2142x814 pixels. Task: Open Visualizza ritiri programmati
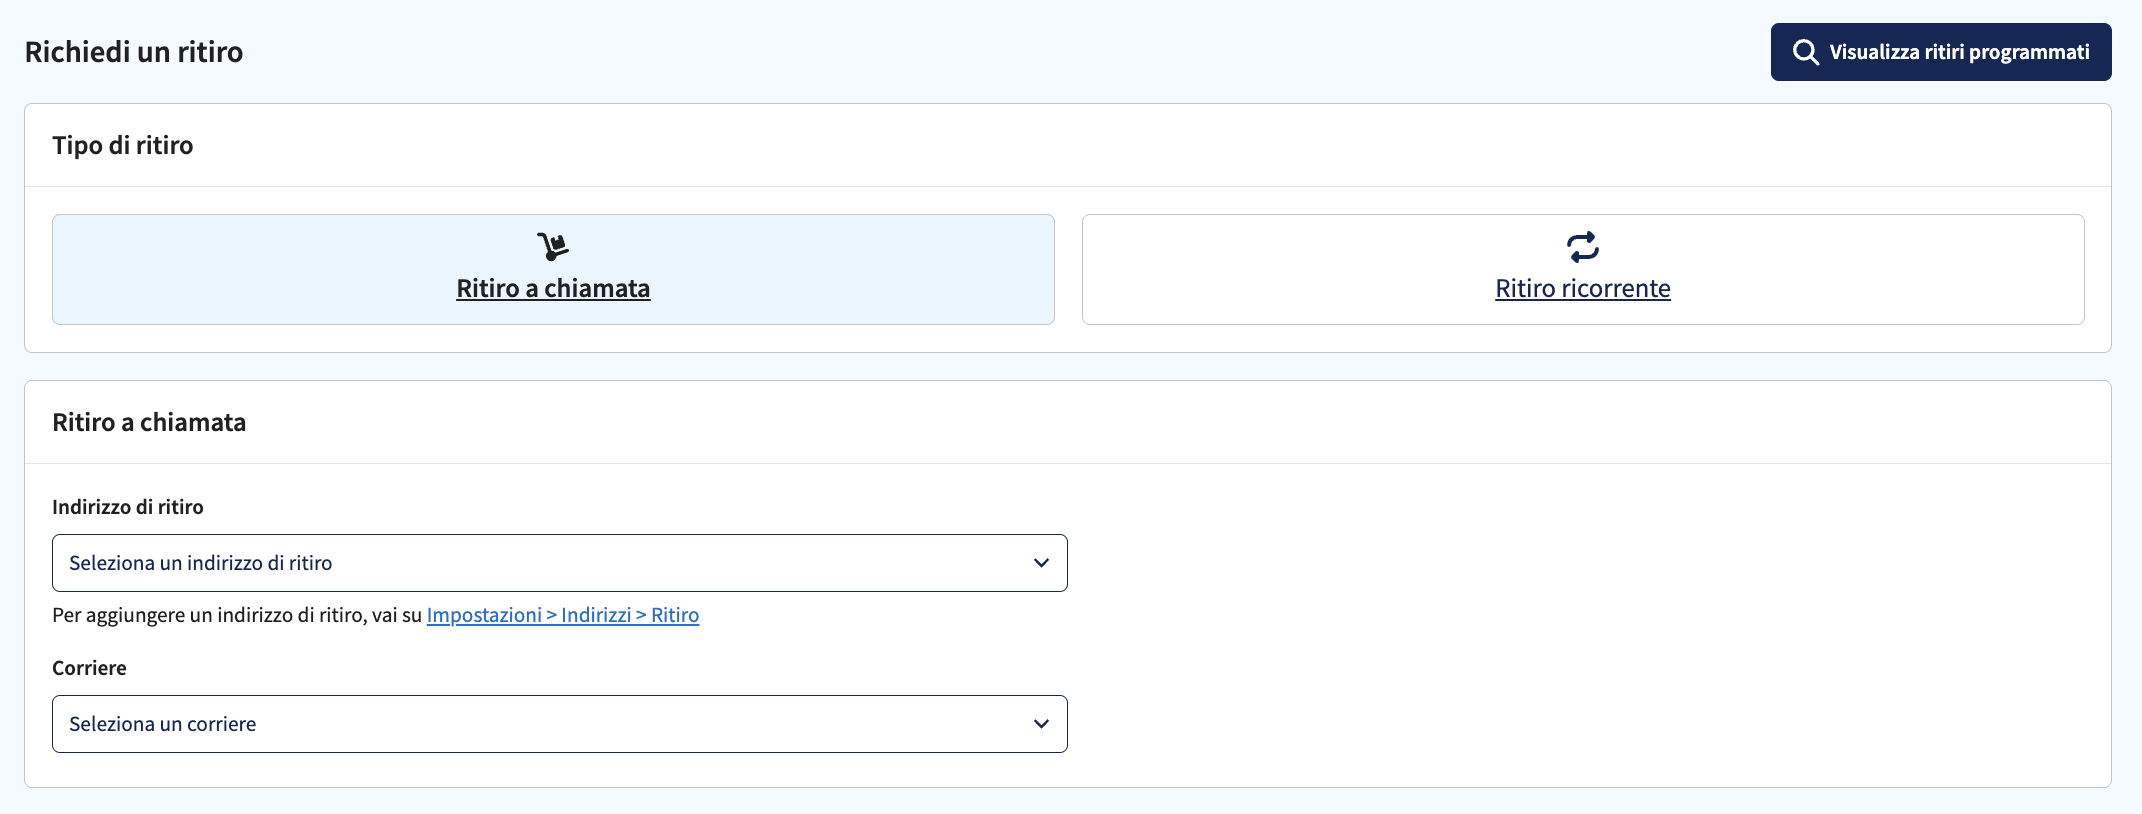[x=1941, y=52]
